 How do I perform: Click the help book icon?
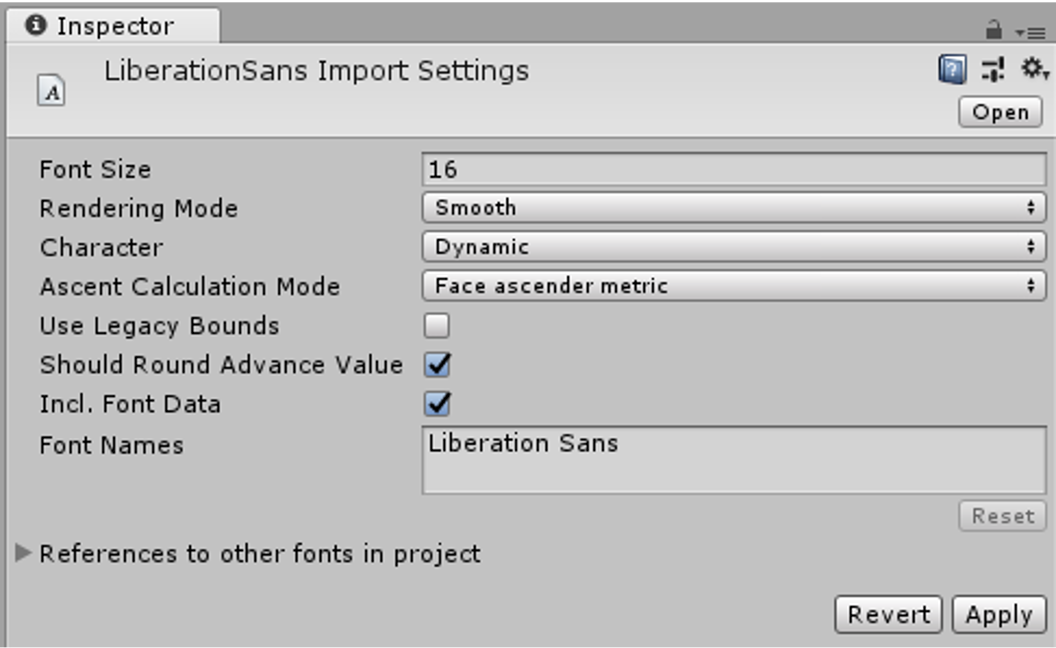[x=951, y=69]
